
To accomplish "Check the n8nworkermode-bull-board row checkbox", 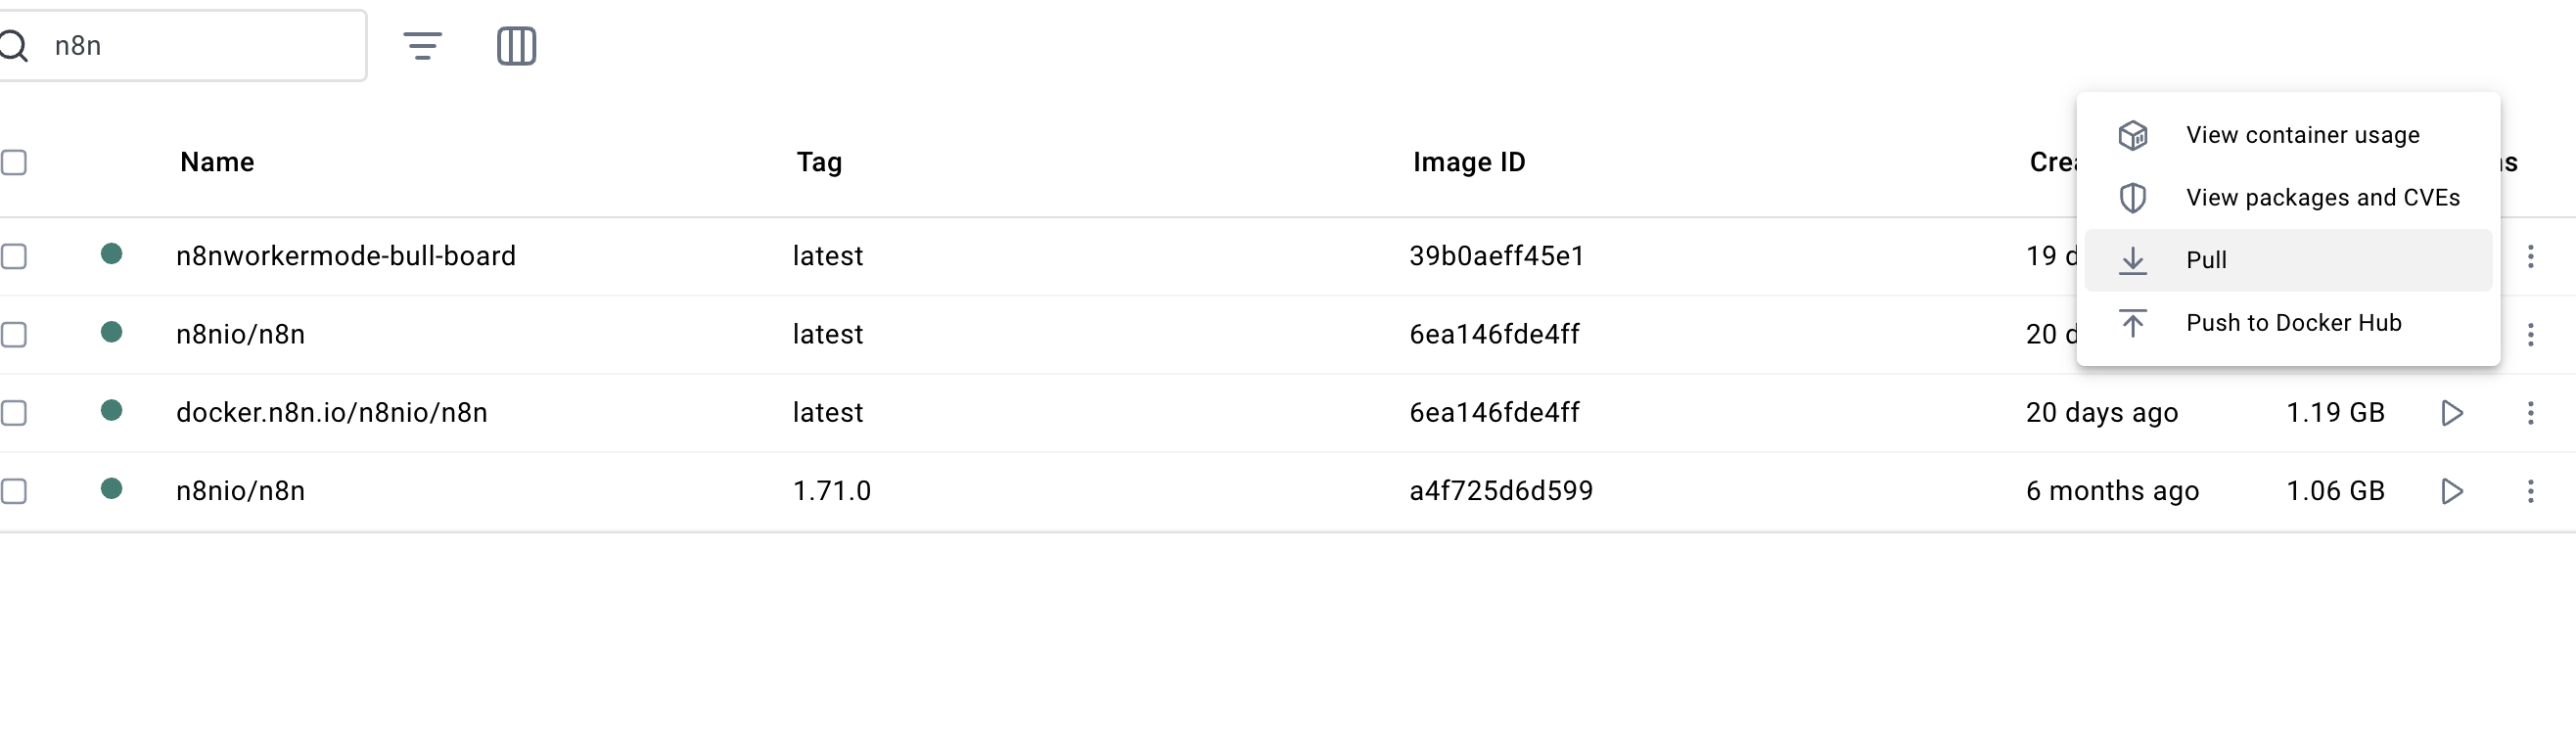I will tap(13, 256).
